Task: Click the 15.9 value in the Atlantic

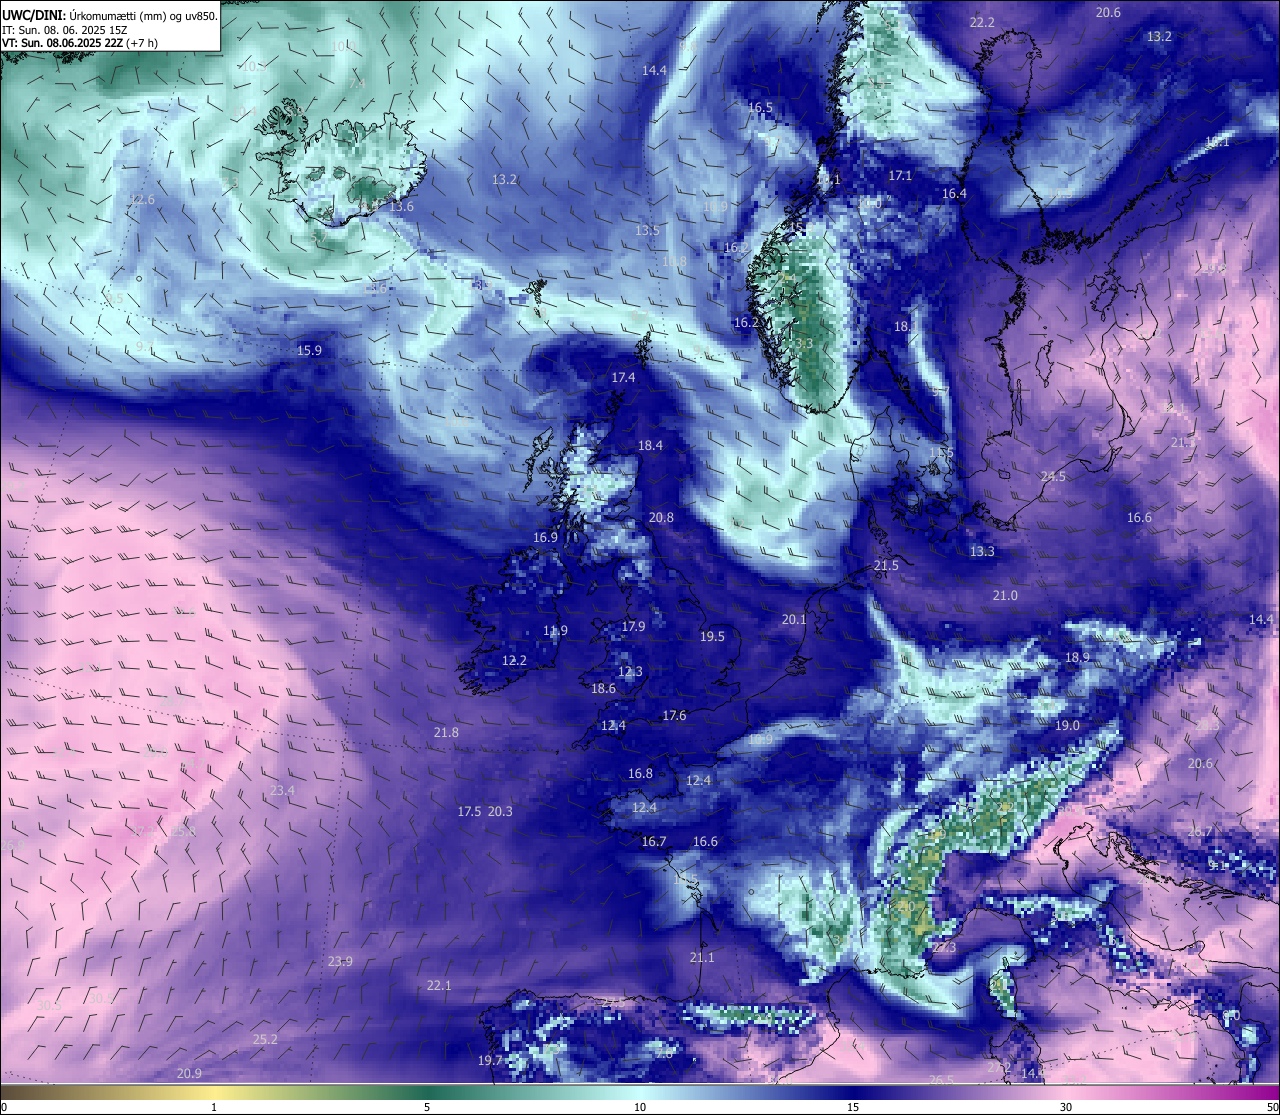Action: click(x=309, y=350)
